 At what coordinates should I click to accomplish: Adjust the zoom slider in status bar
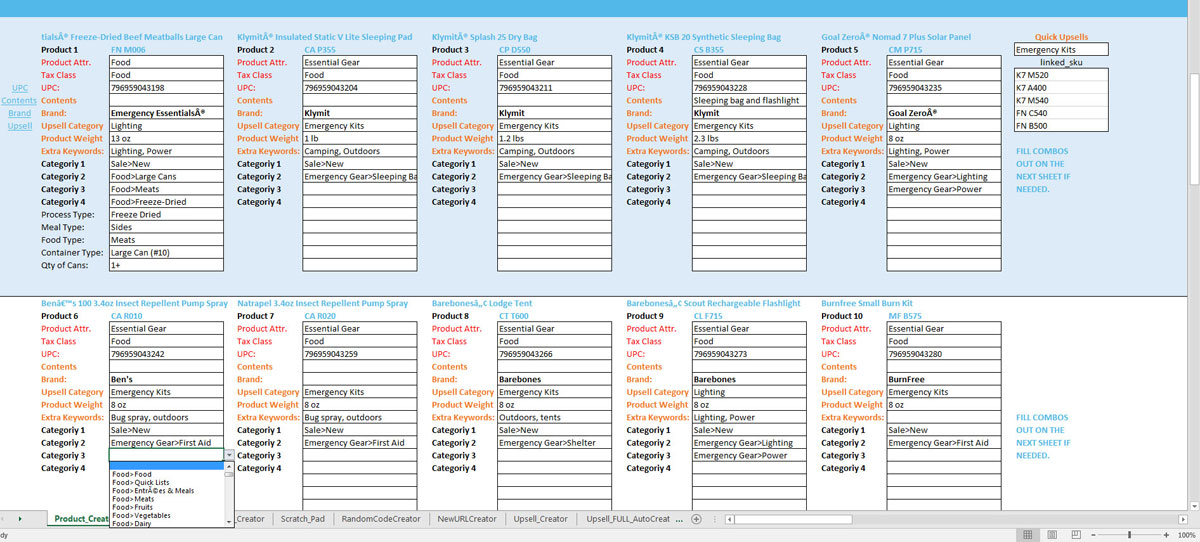tap(1130, 535)
